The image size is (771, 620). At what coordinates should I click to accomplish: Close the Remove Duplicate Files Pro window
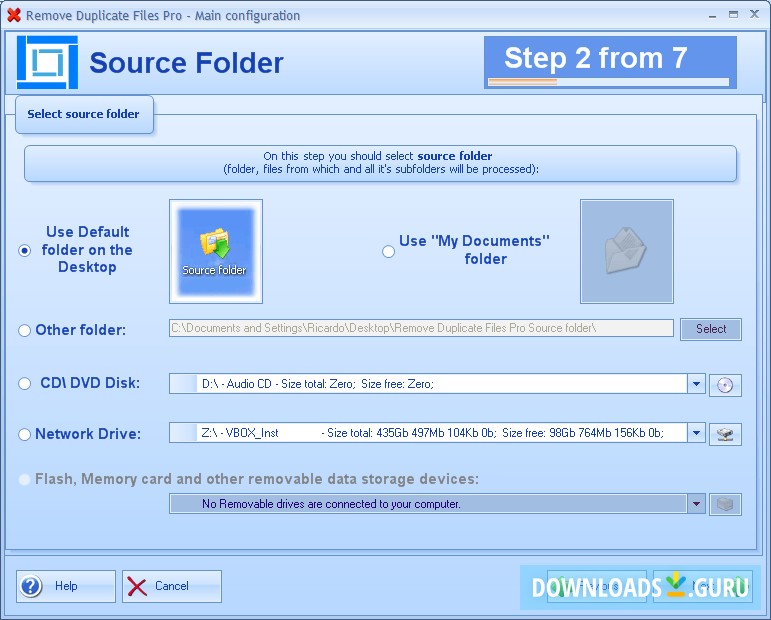tap(754, 14)
